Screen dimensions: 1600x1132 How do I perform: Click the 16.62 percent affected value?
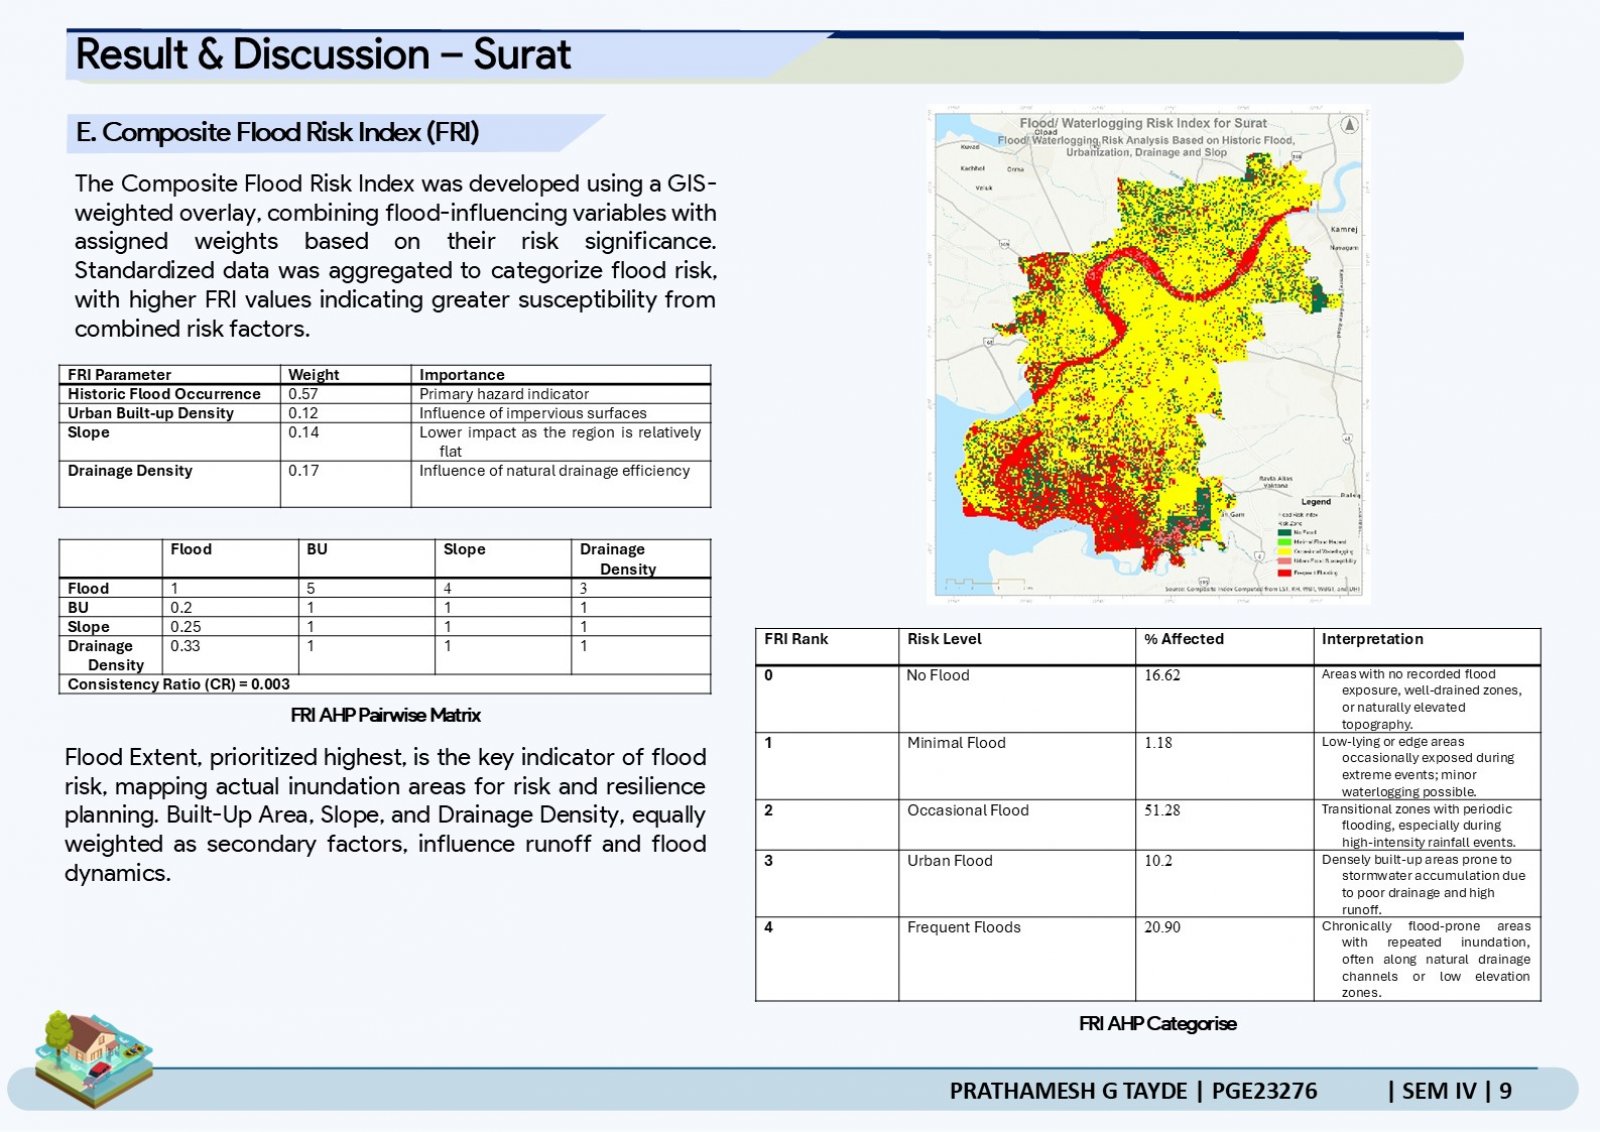click(1162, 675)
